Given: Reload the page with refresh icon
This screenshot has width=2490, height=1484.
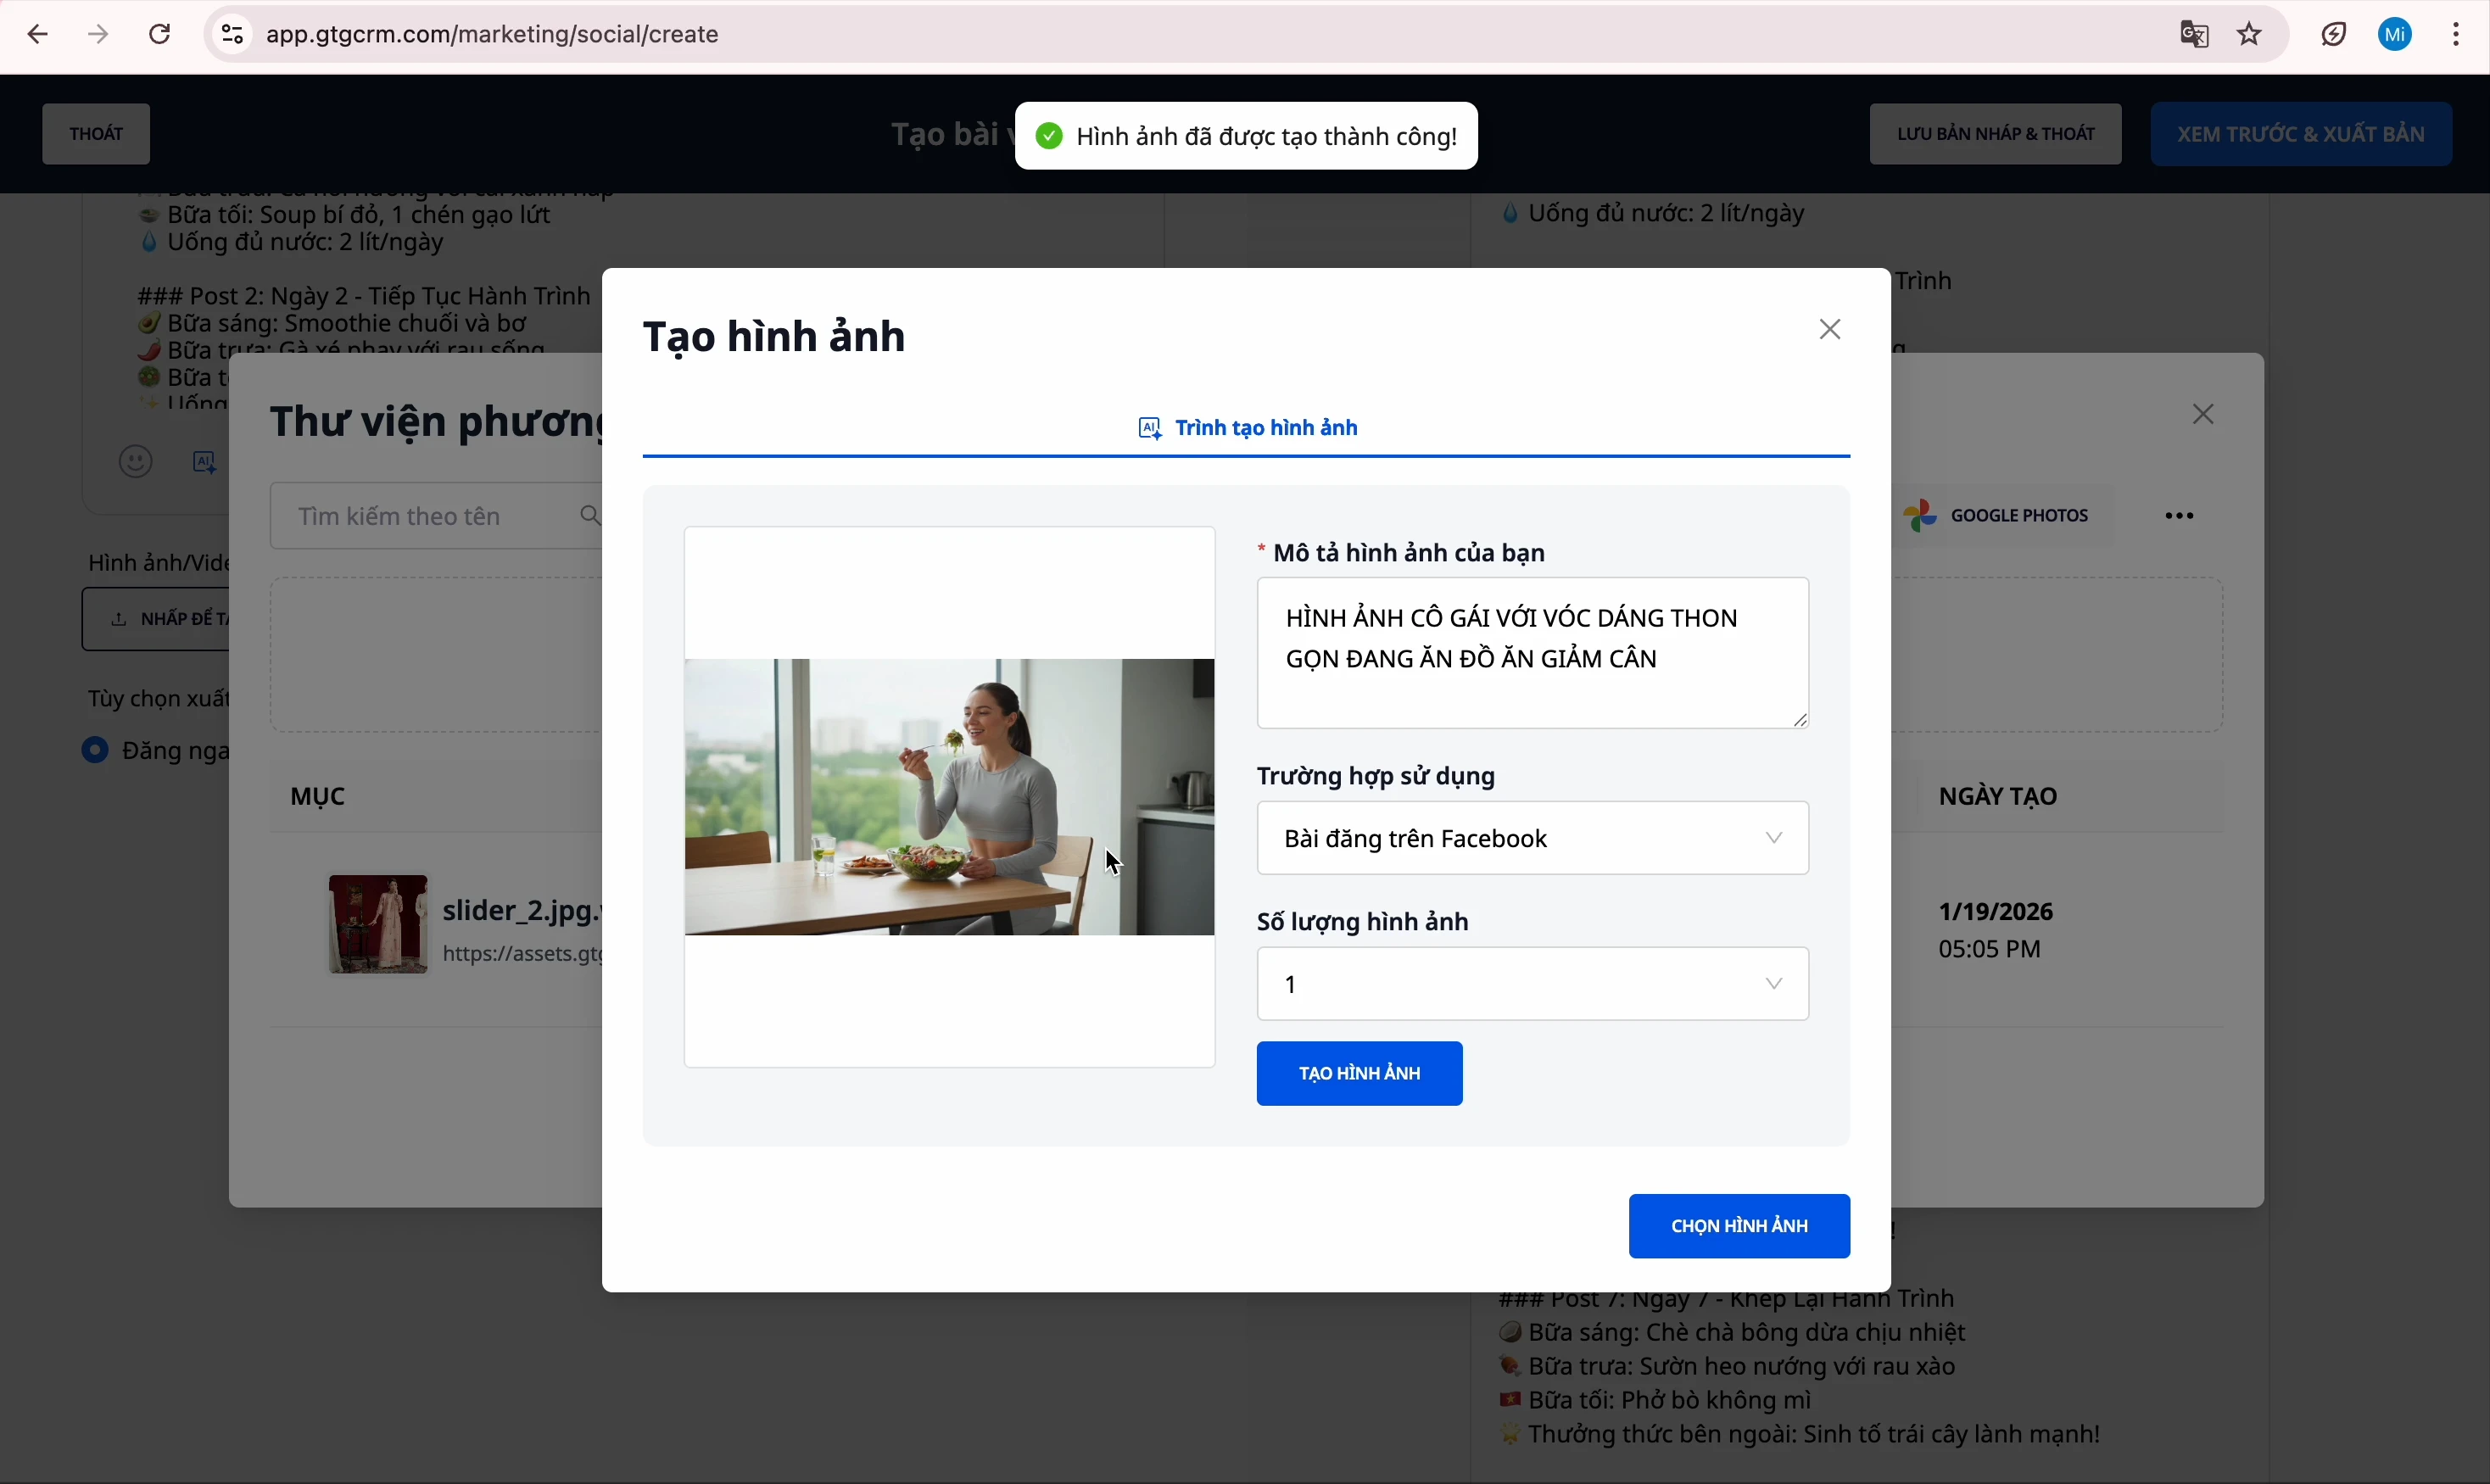Looking at the screenshot, I should (160, 35).
